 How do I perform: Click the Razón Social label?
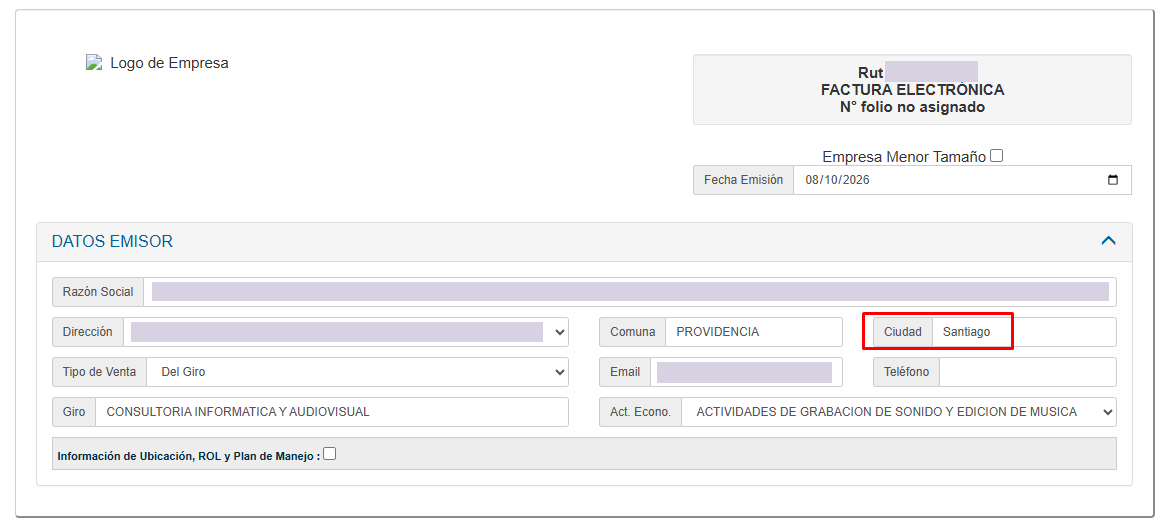coord(98,292)
